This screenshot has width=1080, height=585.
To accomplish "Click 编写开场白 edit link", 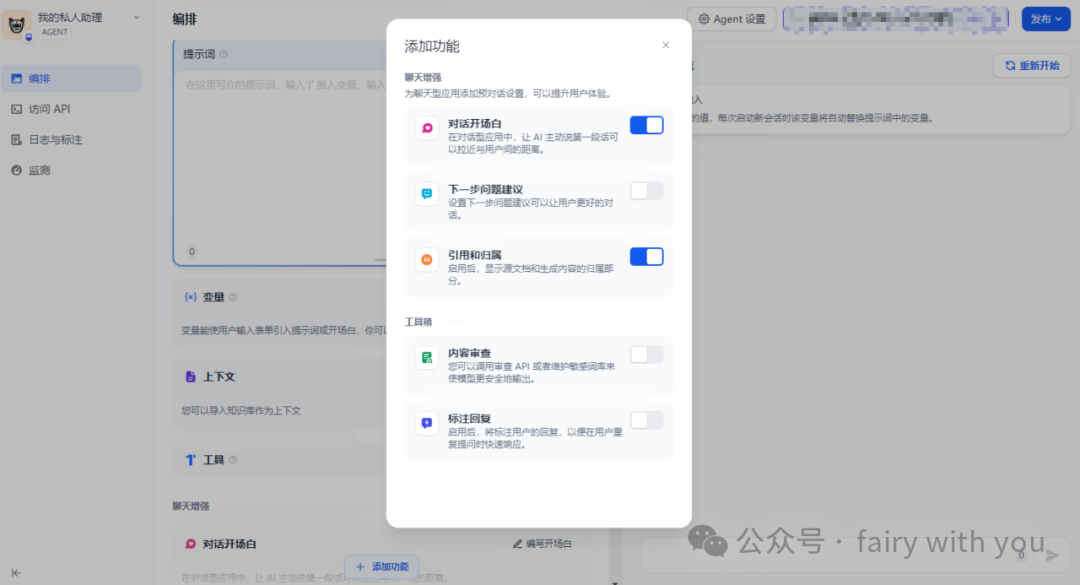I will [542, 544].
